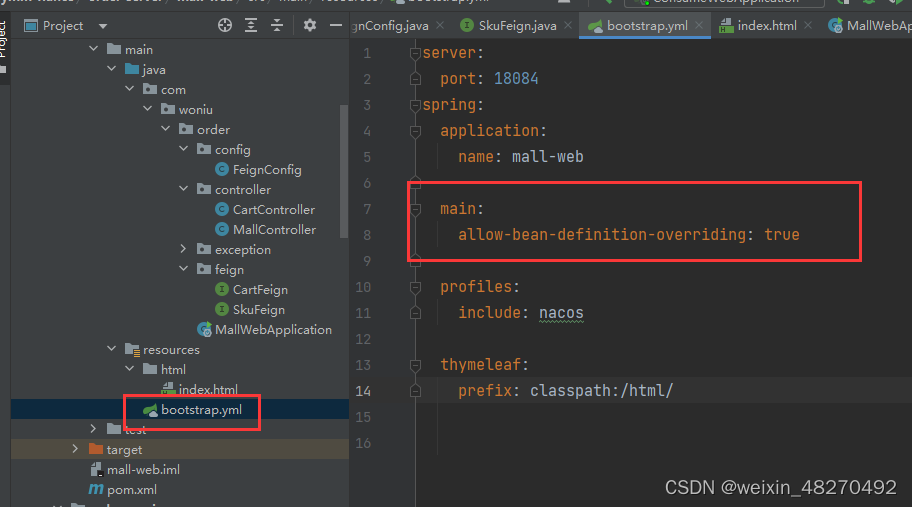
Task: Collapse the java folder
Action: point(112,69)
